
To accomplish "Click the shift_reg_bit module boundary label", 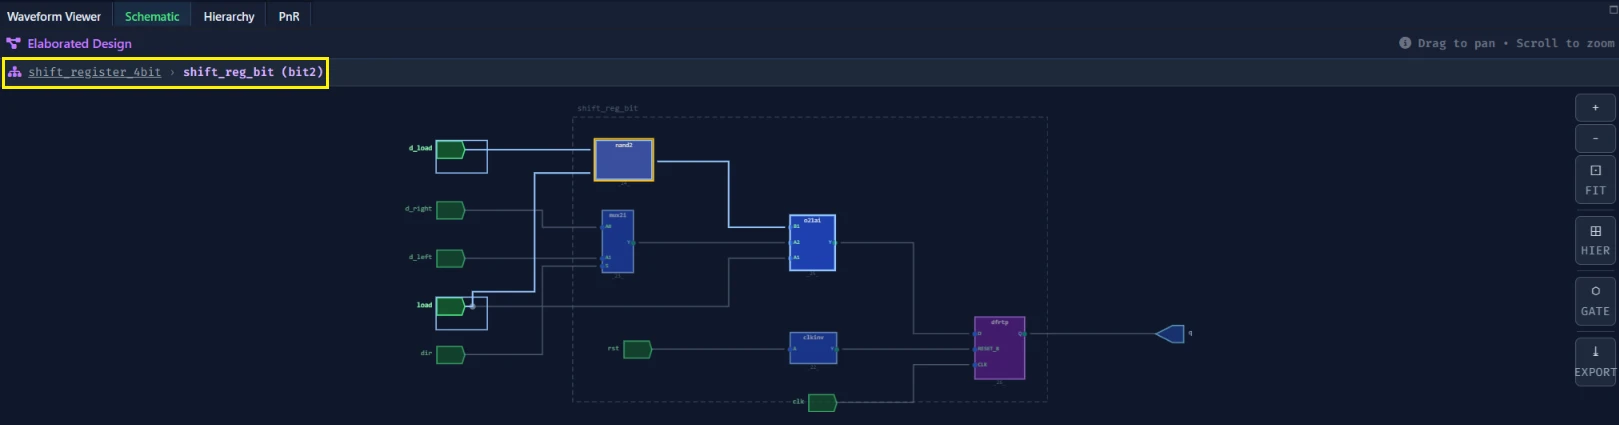I will [607, 108].
